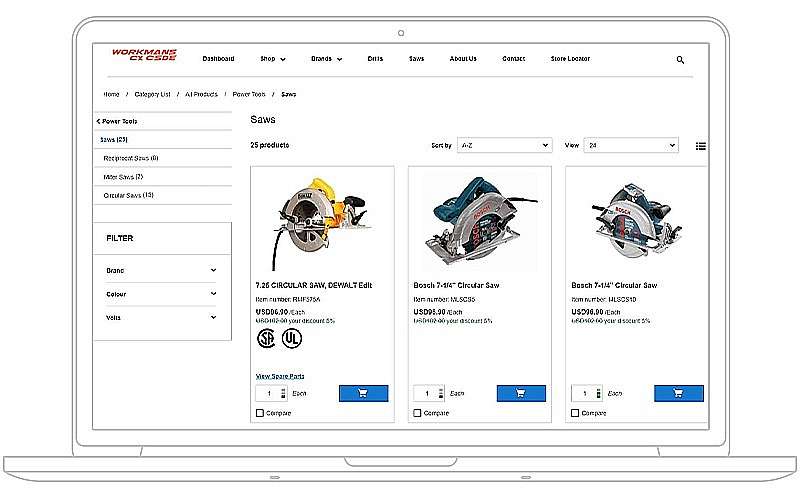
Task: Open Contact page
Action: coord(513,59)
